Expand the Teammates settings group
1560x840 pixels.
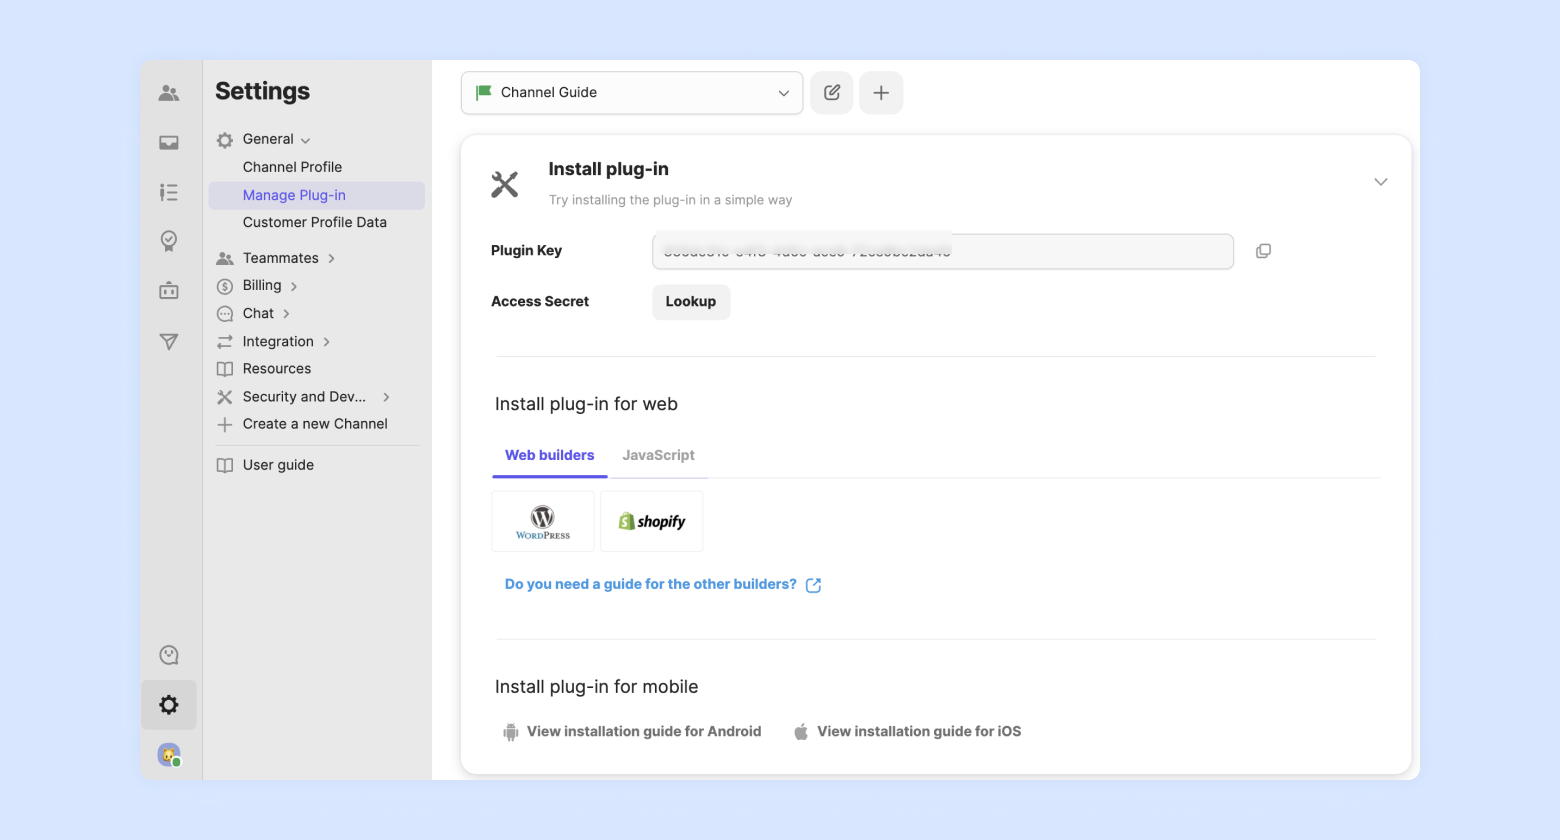coord(281,258)
